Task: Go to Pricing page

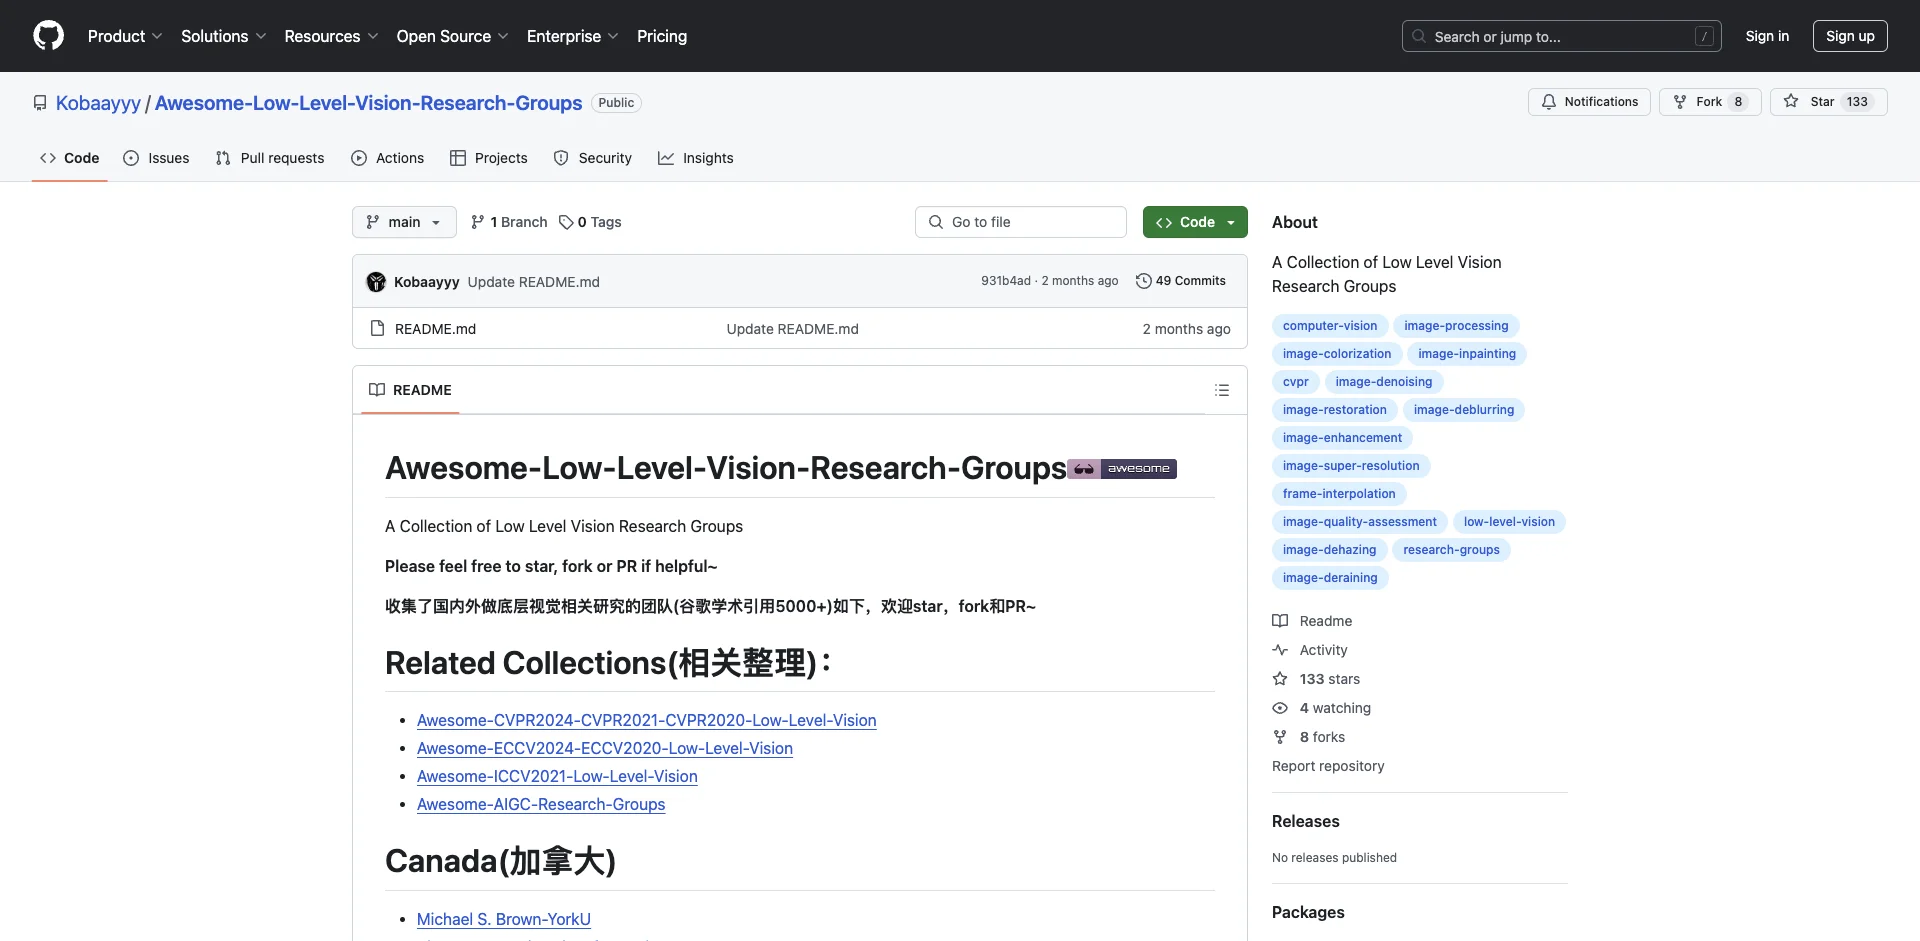Action: click(662, 36)
